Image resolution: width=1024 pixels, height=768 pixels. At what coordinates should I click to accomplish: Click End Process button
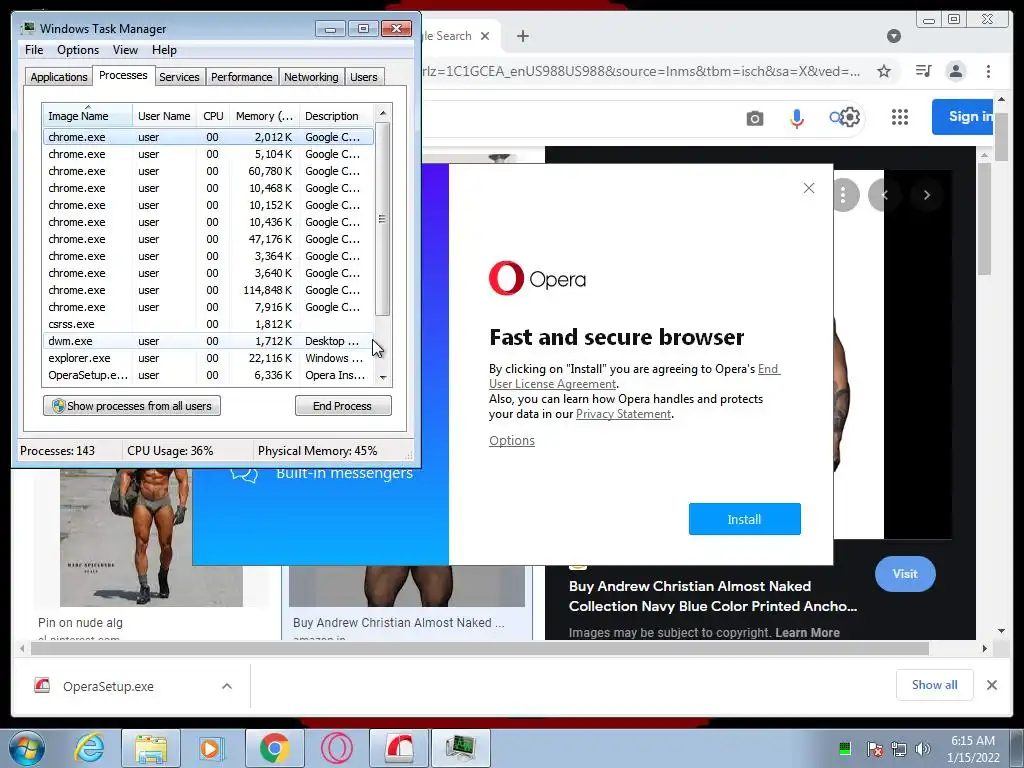coord(343,406)
